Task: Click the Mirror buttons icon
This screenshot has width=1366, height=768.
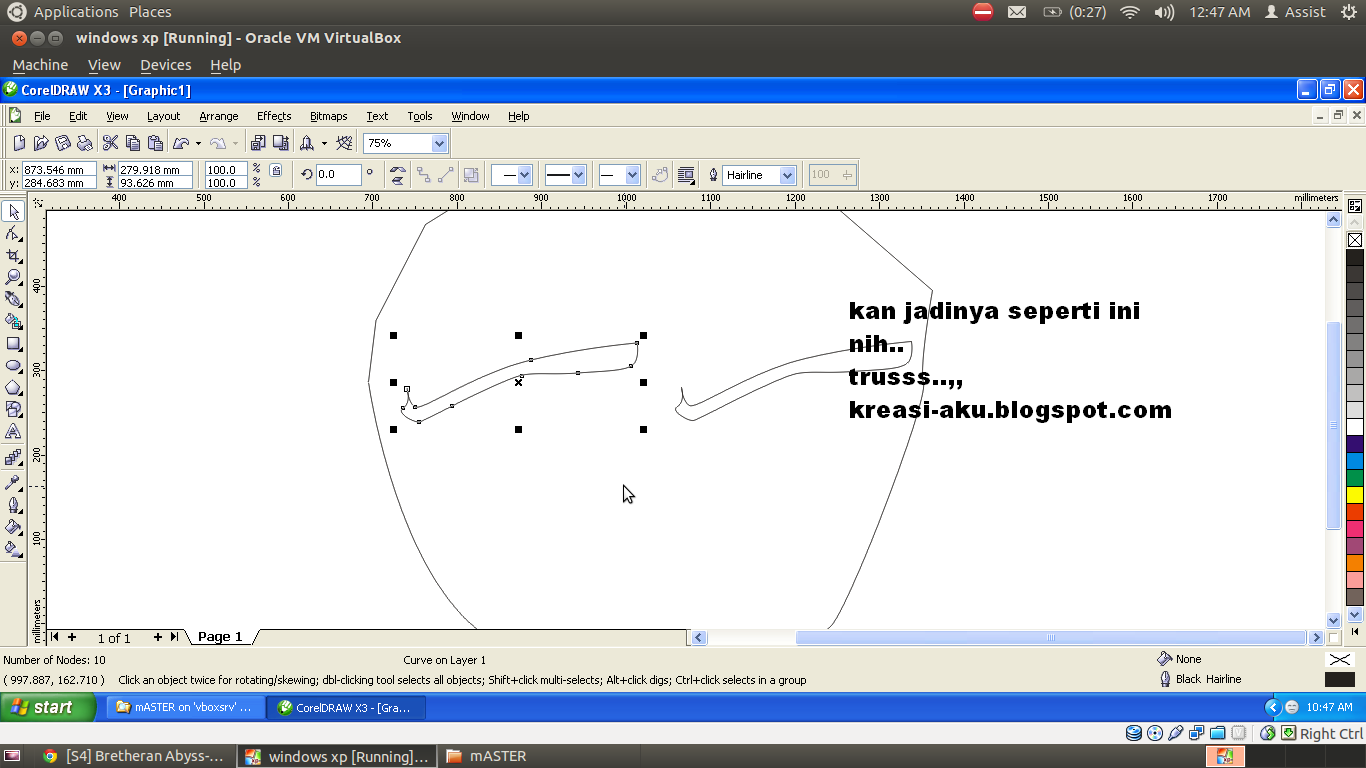Action: [x=397, y=175]
